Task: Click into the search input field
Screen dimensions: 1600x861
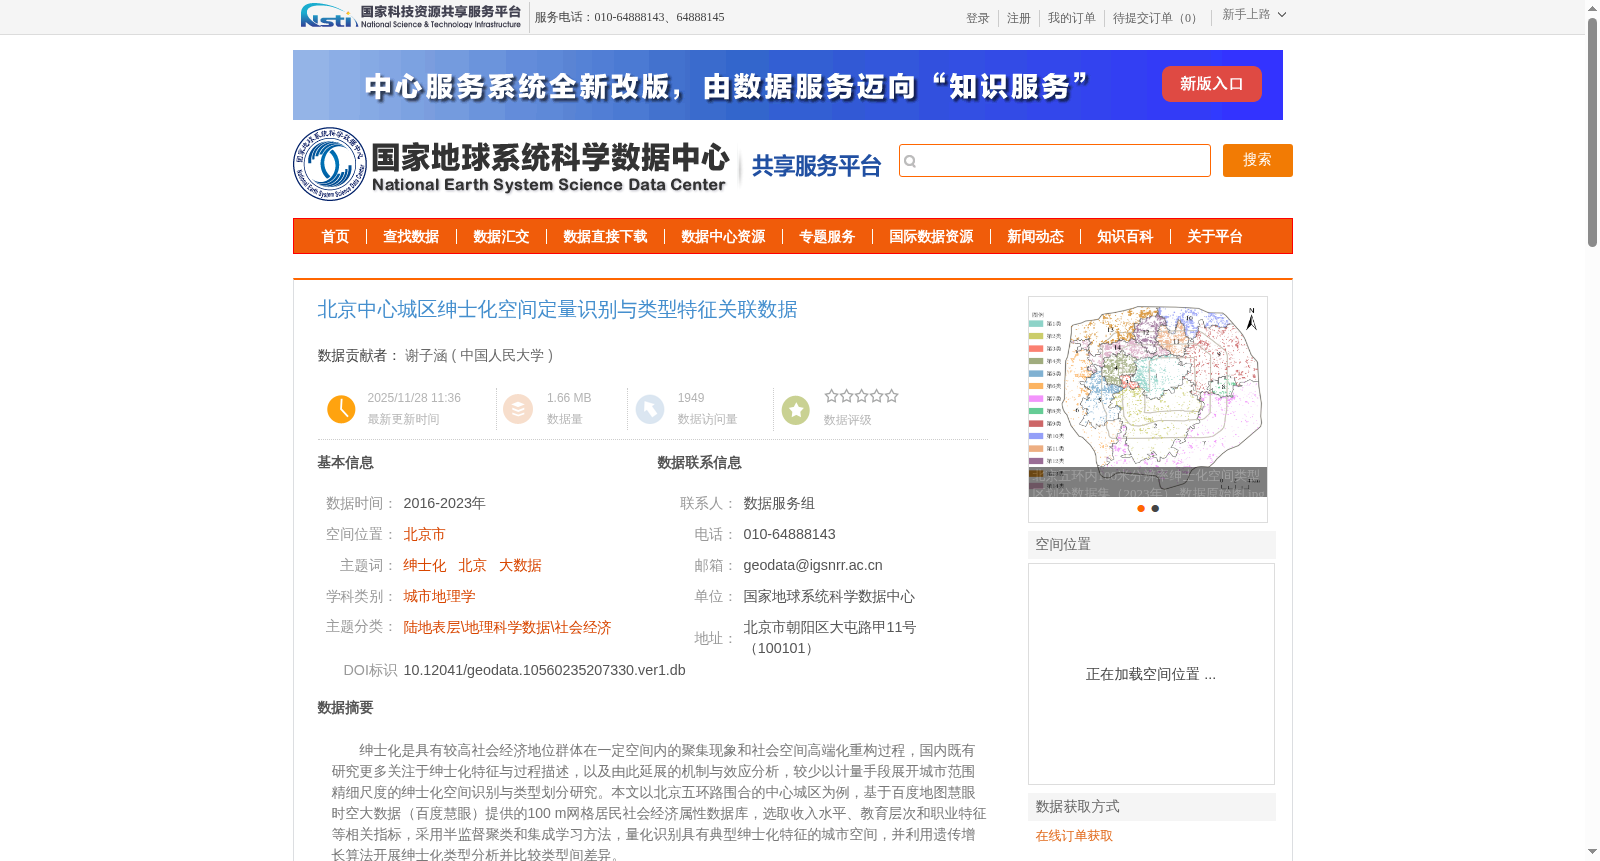Action: pos(1055,160)
